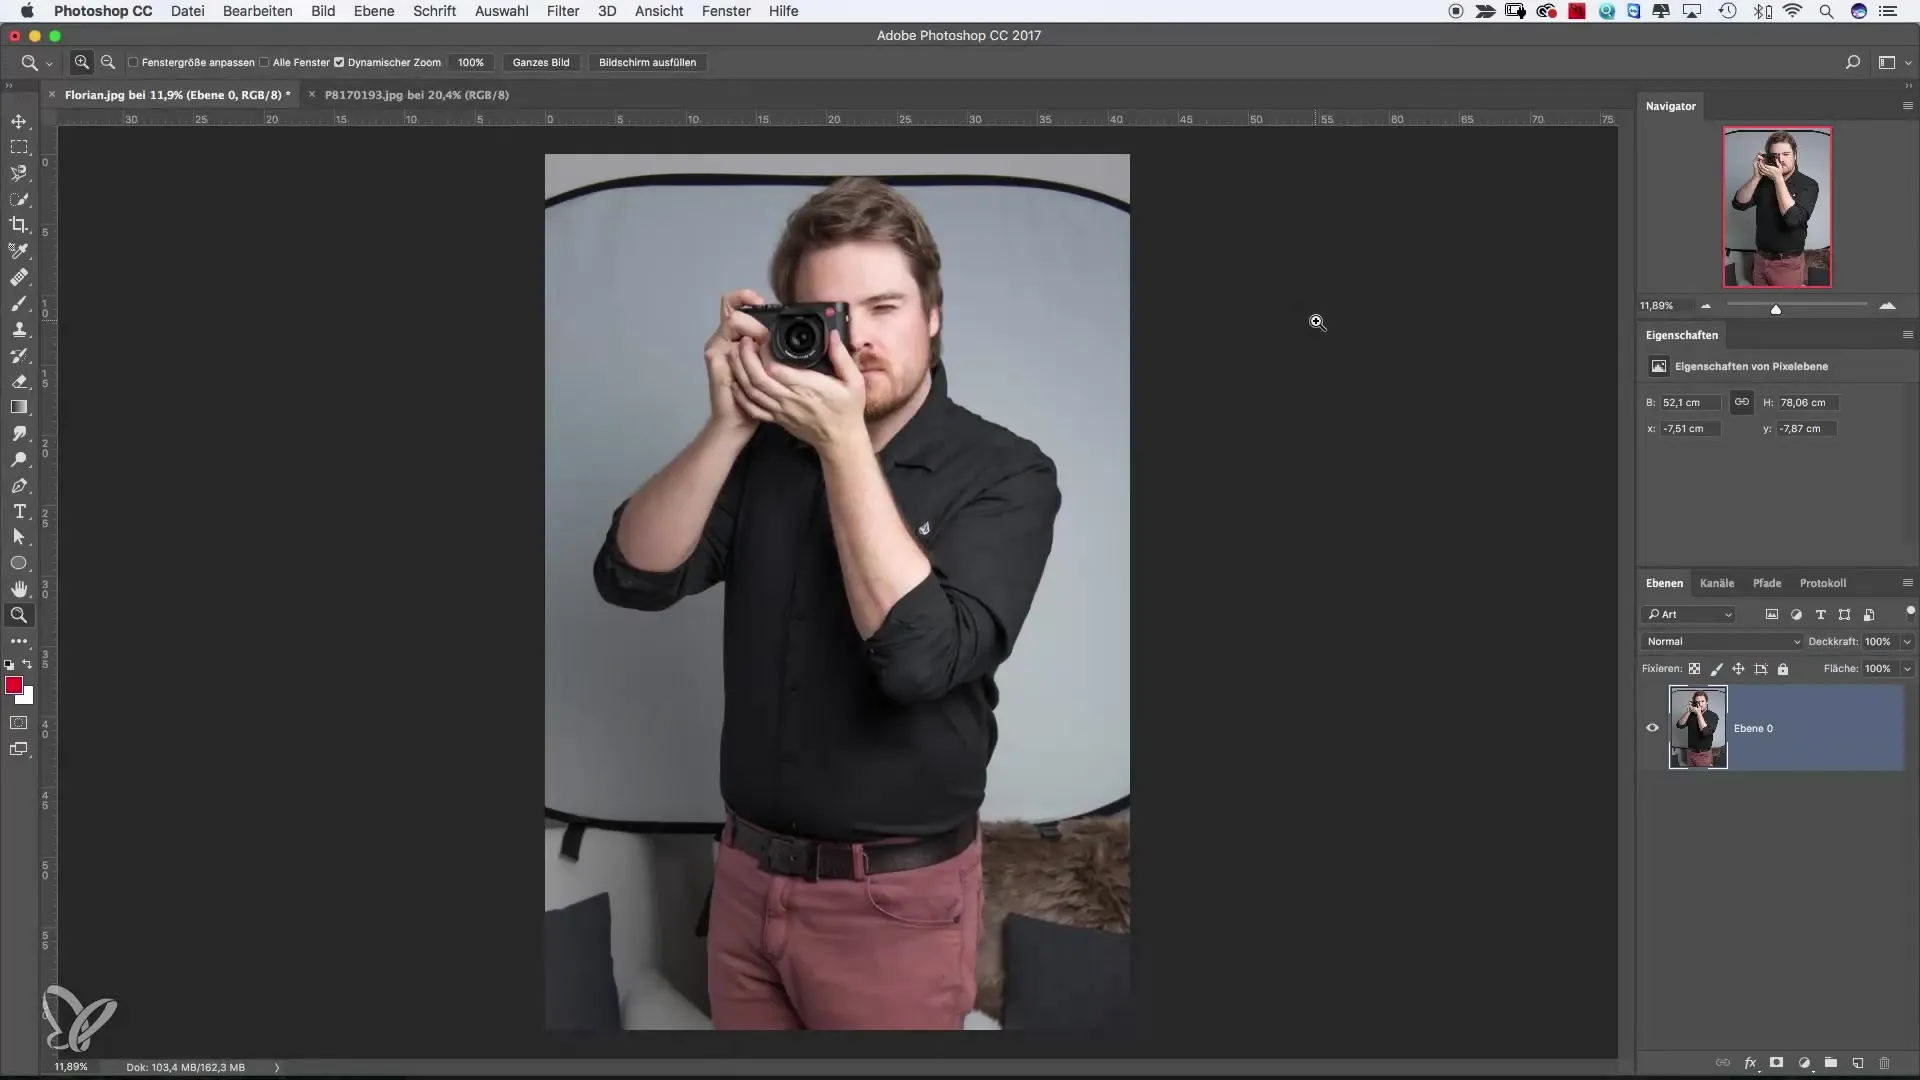
Task: Disable Dynamischer Zoom checkbox
Action: point(339,62)
